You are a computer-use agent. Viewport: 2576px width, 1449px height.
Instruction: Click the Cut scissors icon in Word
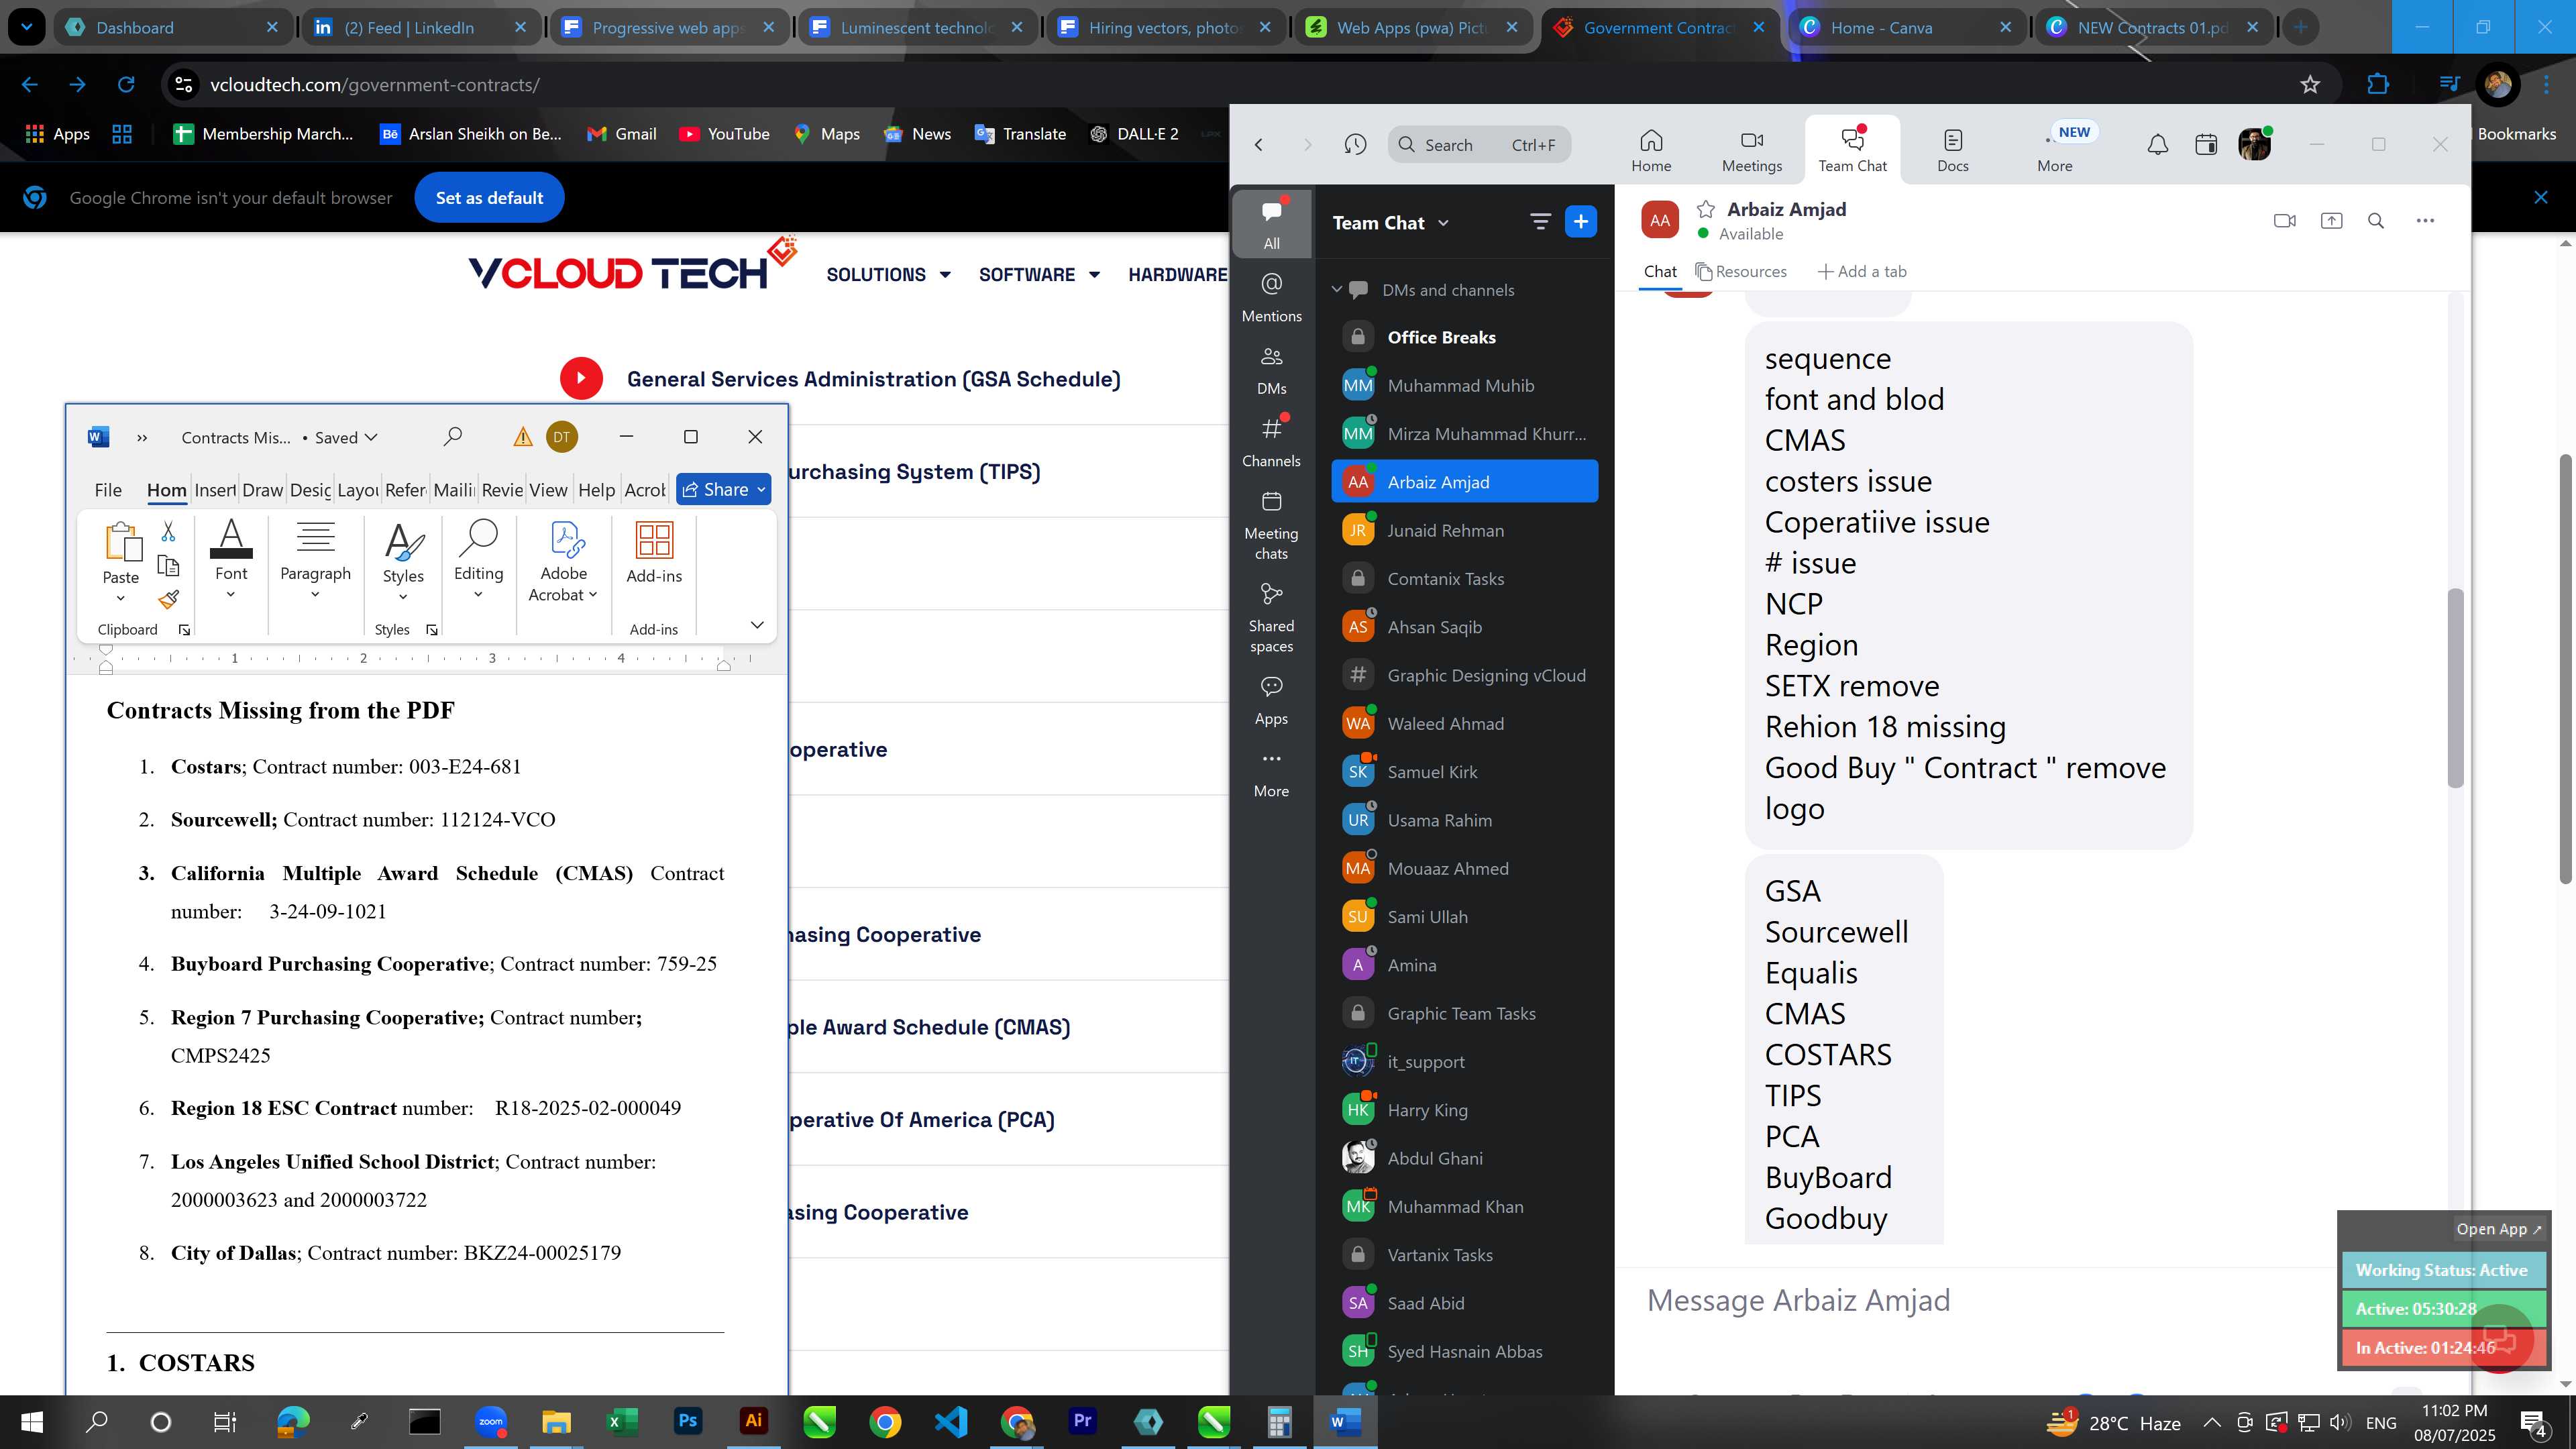click(x=168, y=531)
